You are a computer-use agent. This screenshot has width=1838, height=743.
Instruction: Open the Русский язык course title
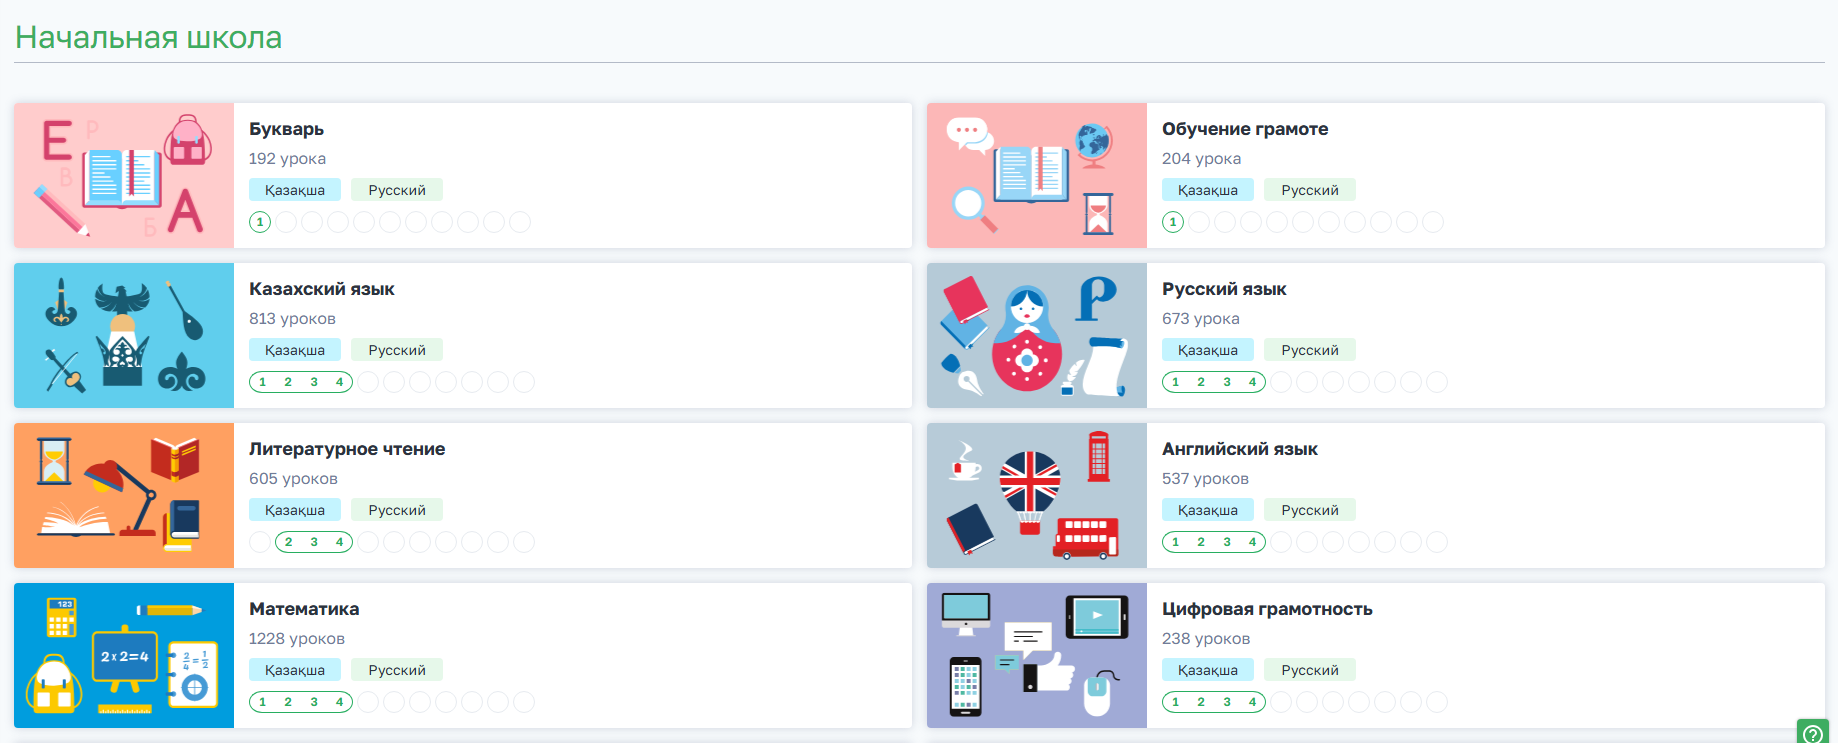coord(1224,289)
